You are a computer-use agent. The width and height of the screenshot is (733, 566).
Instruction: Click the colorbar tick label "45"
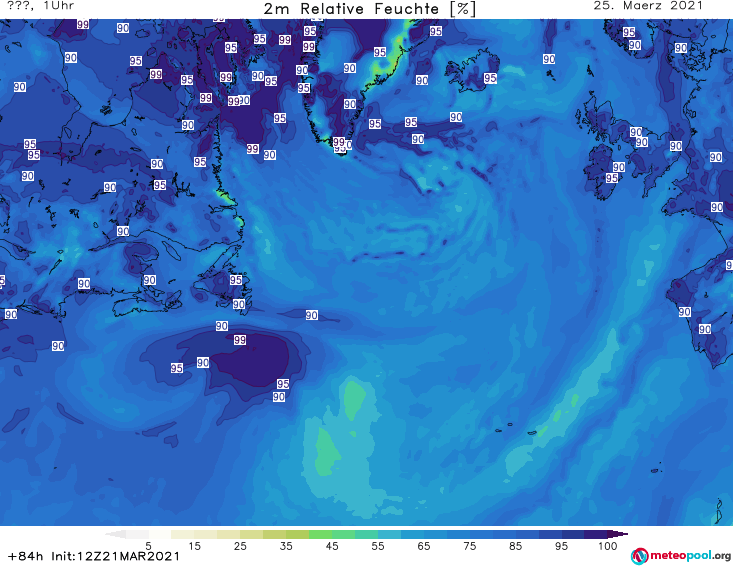331,546
